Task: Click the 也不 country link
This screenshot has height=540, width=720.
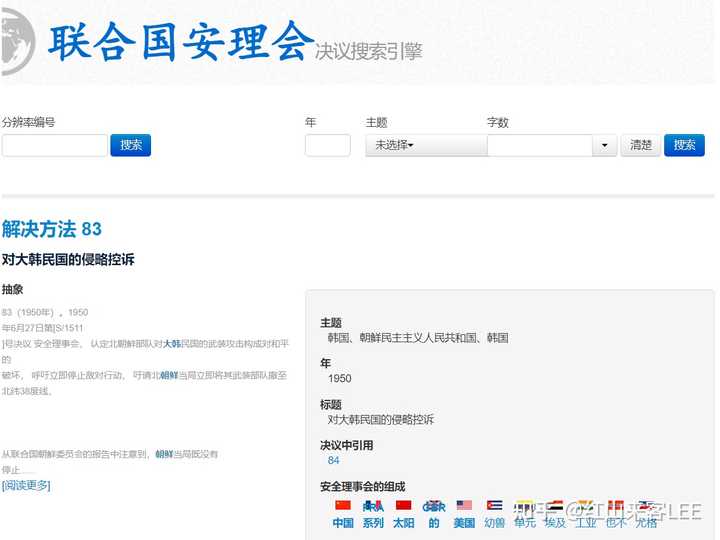Action: [616, 523]
